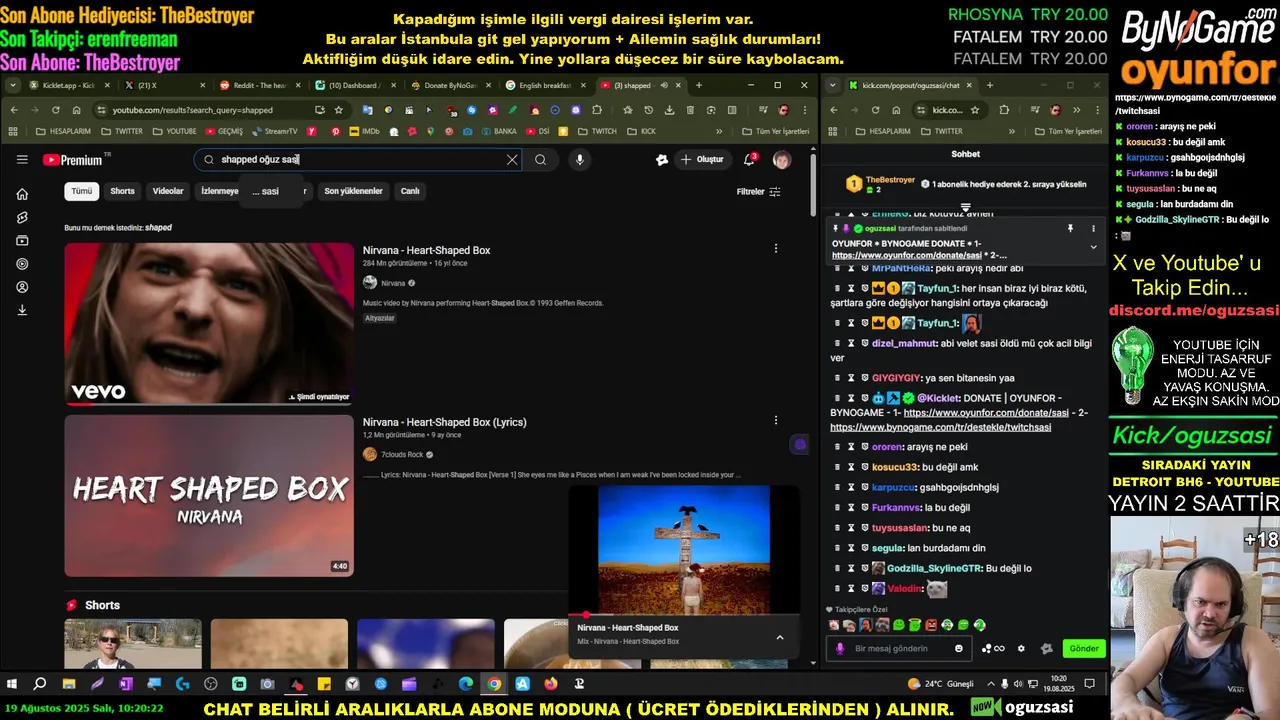The image size is (1280, 720).
Task: Click the suggested term shaped
Action: (x=158, y=228)
